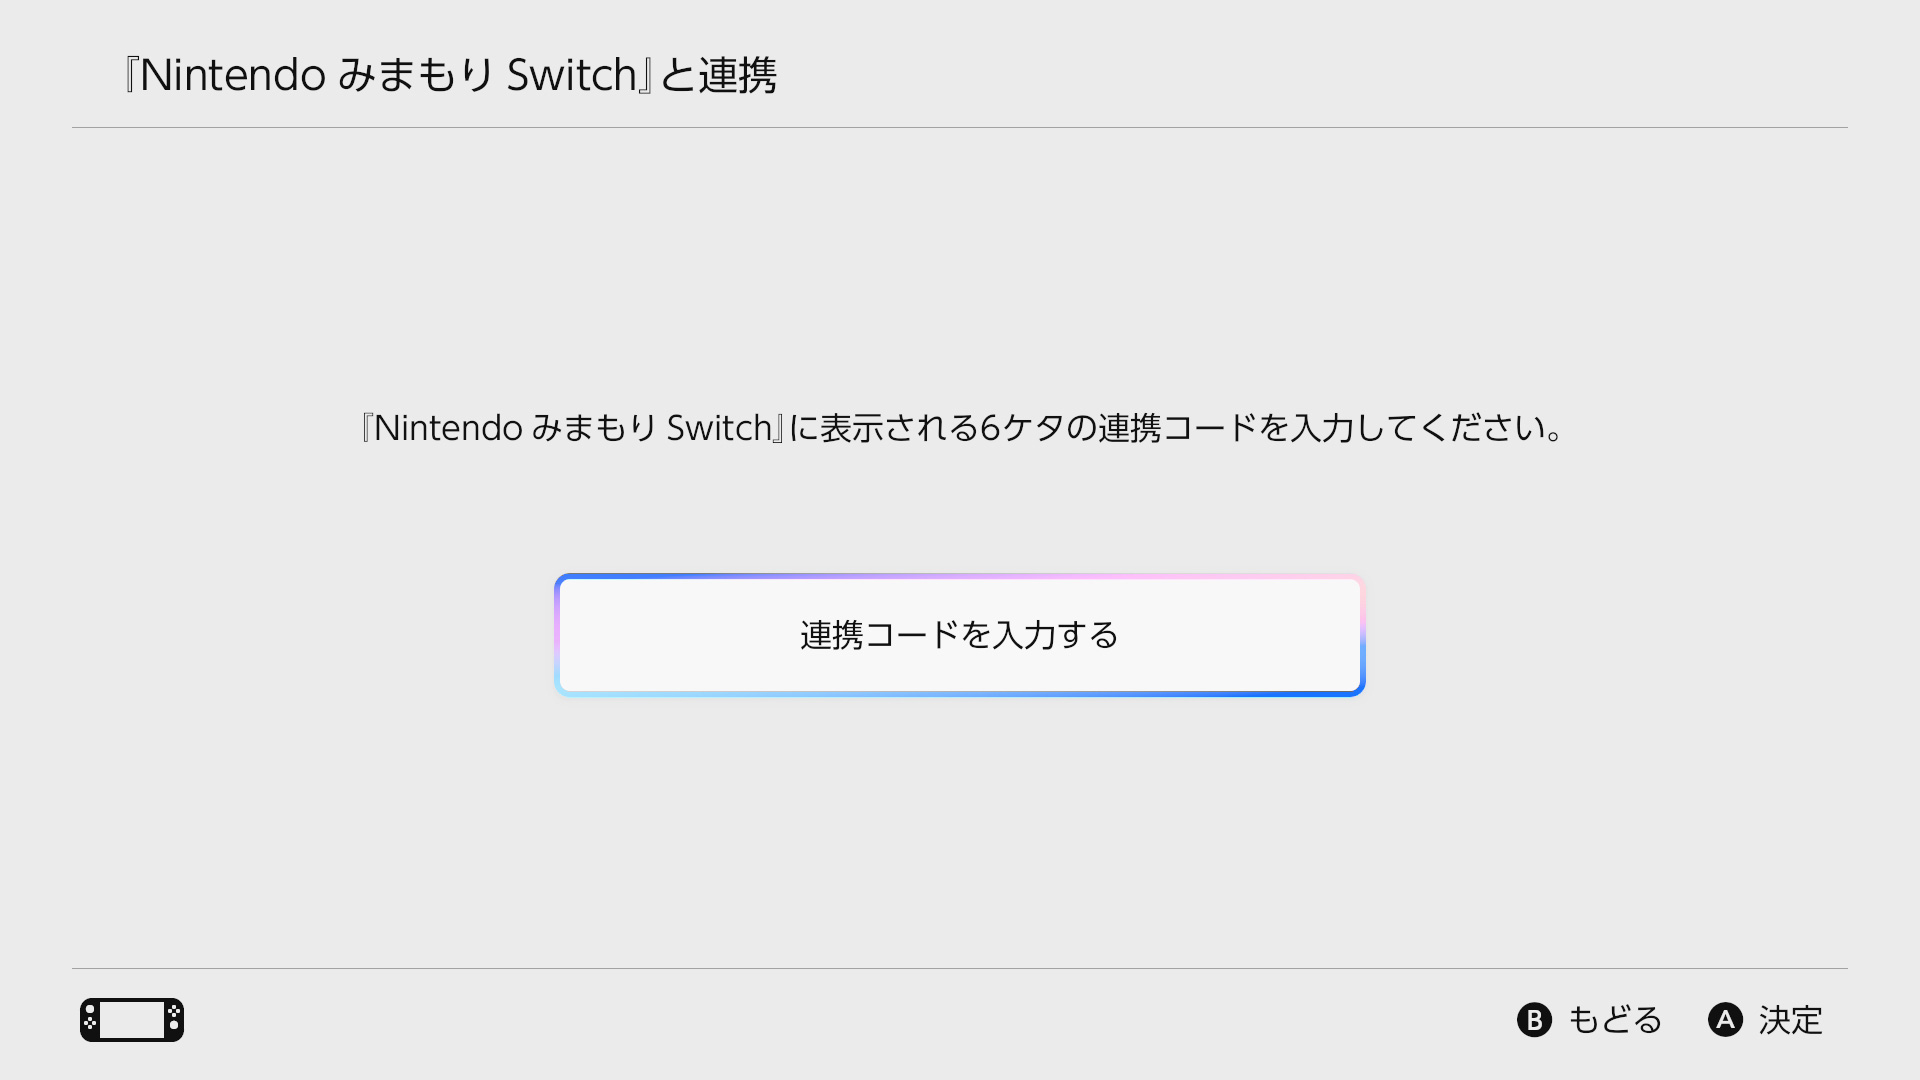The image size is (1920, 1080).
Task: Click the word Nintendo in header title
Action: point(233,75)
